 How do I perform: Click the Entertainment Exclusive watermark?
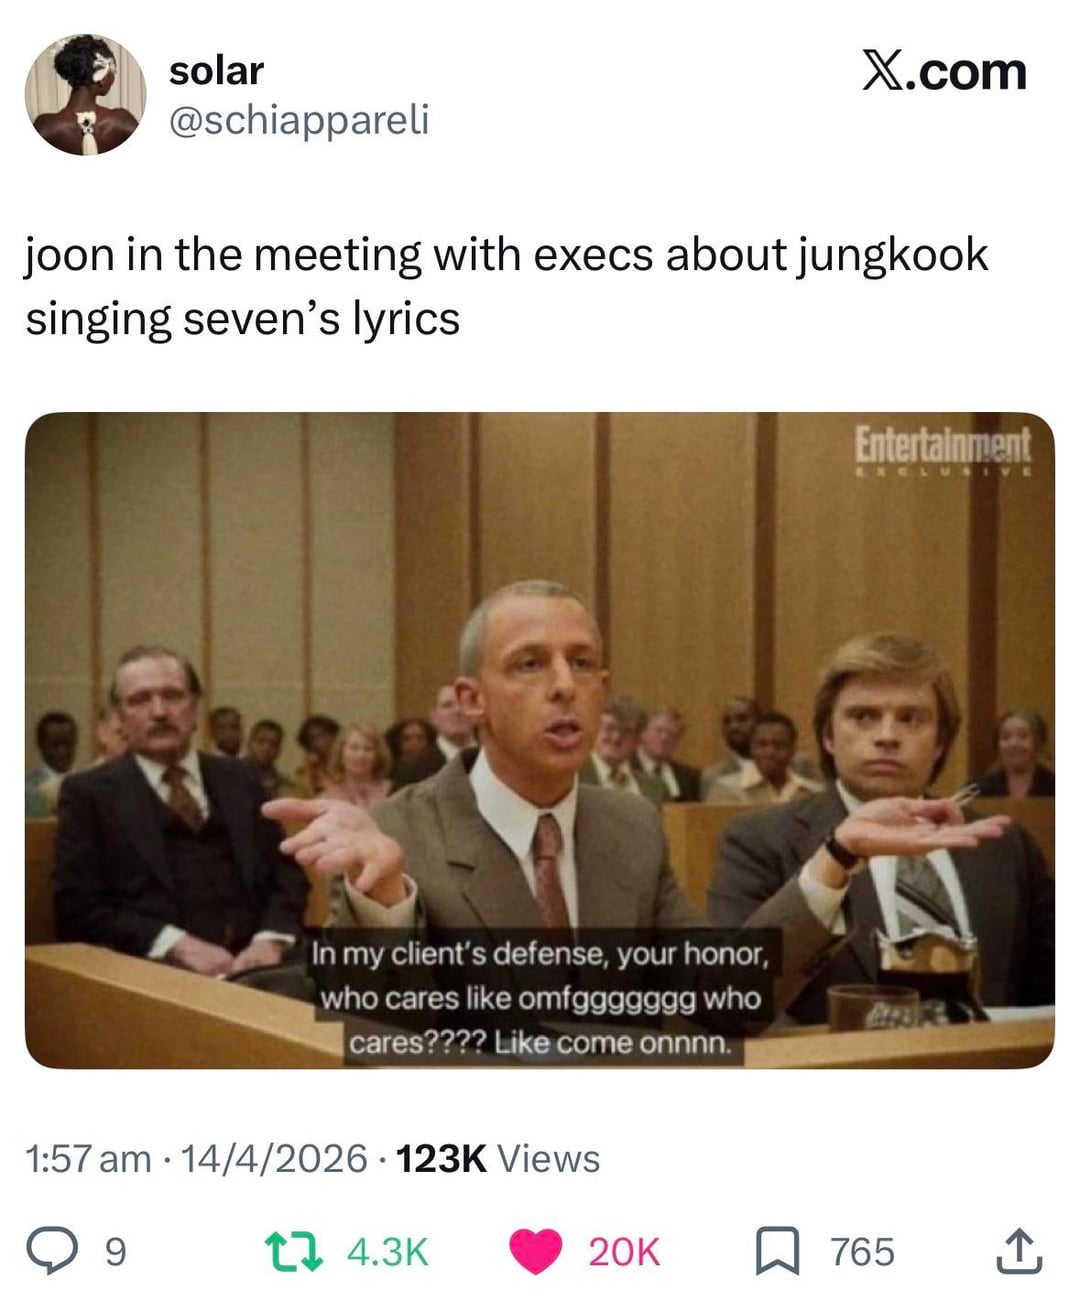(941, 450)
